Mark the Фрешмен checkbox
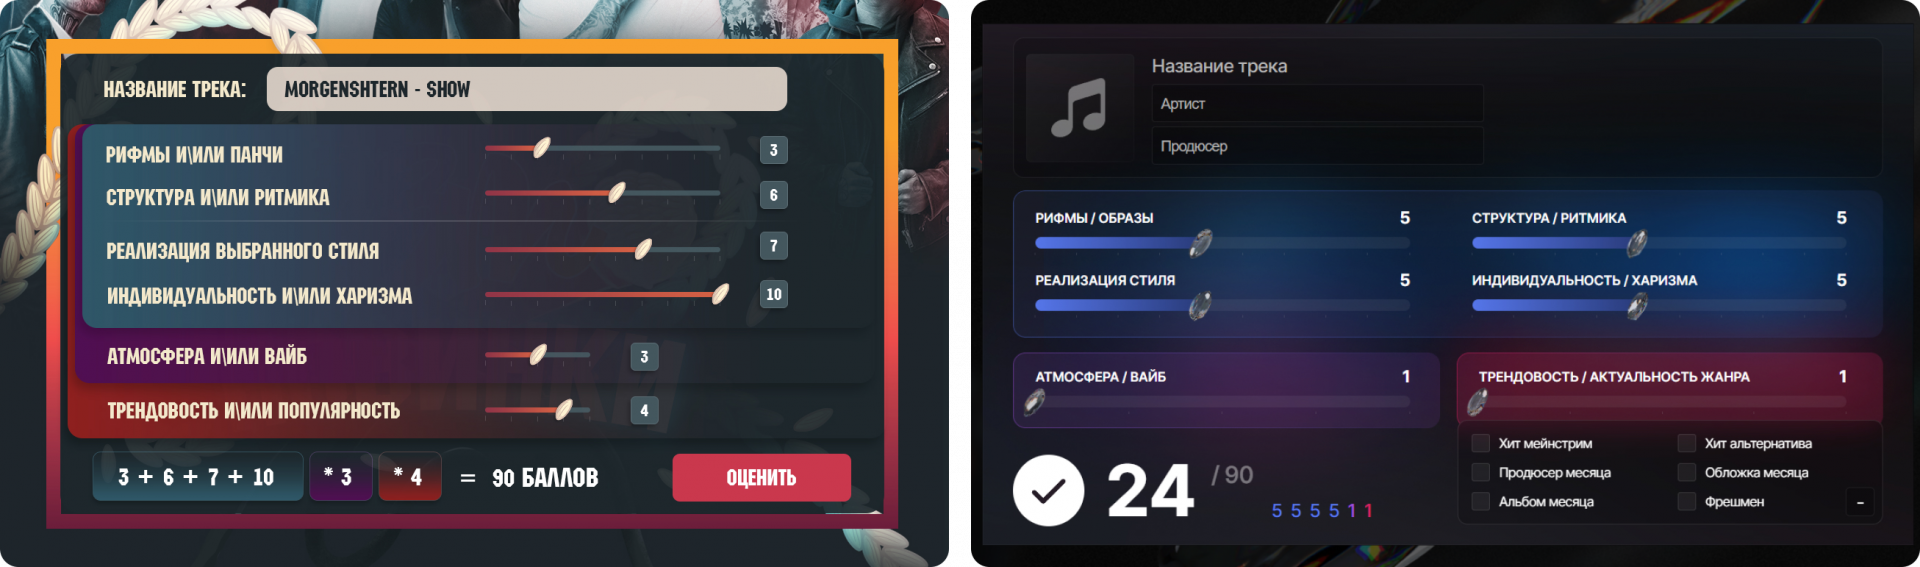Screen dimensions: 1920x567 tap(1687, 501)
